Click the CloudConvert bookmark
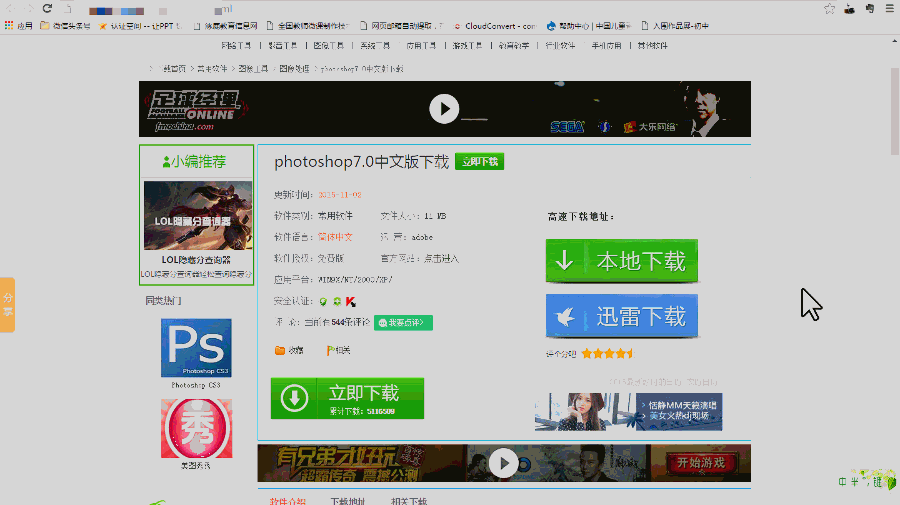Image resolution: width=900 pixels, height=505 pixels. tap(495, 26)
